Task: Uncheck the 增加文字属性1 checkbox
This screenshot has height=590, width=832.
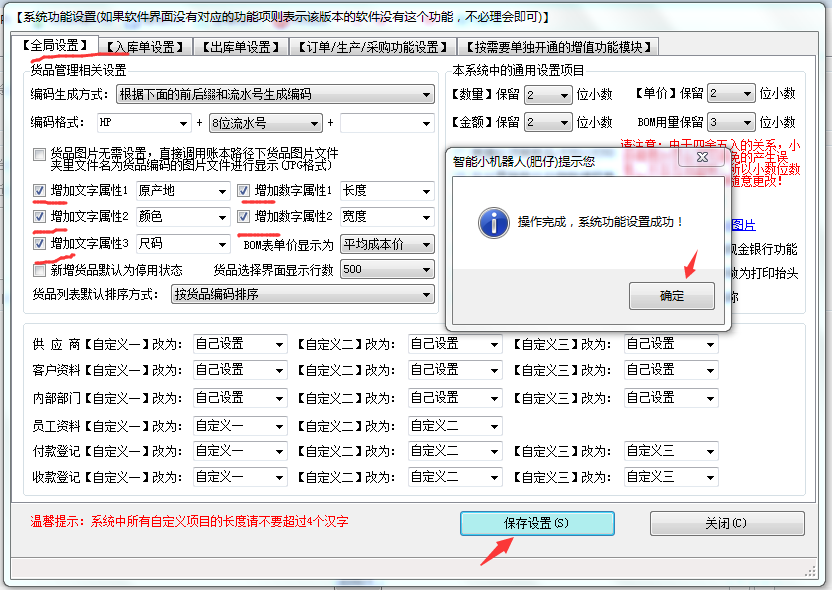Action: (x=39, y=190)
